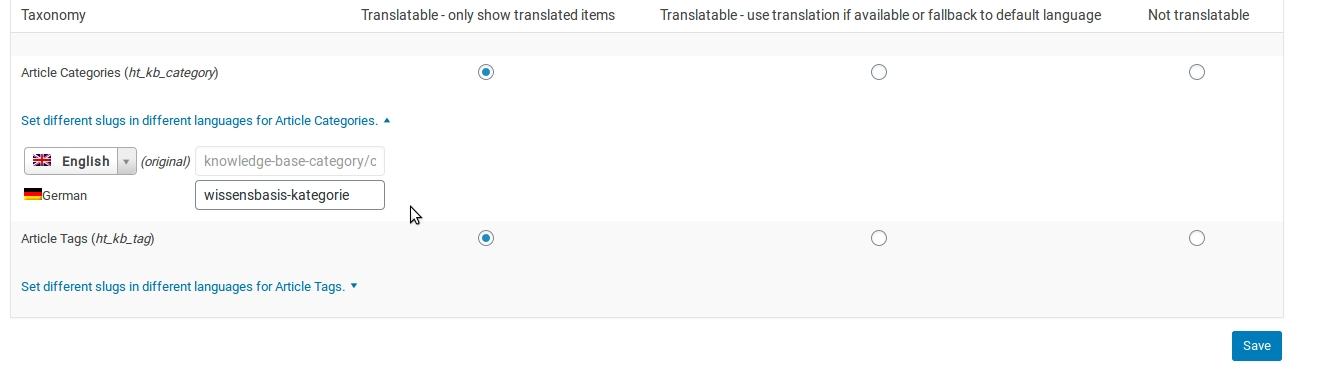
Task: Click the English original slug field
Action: coord(290,161)
